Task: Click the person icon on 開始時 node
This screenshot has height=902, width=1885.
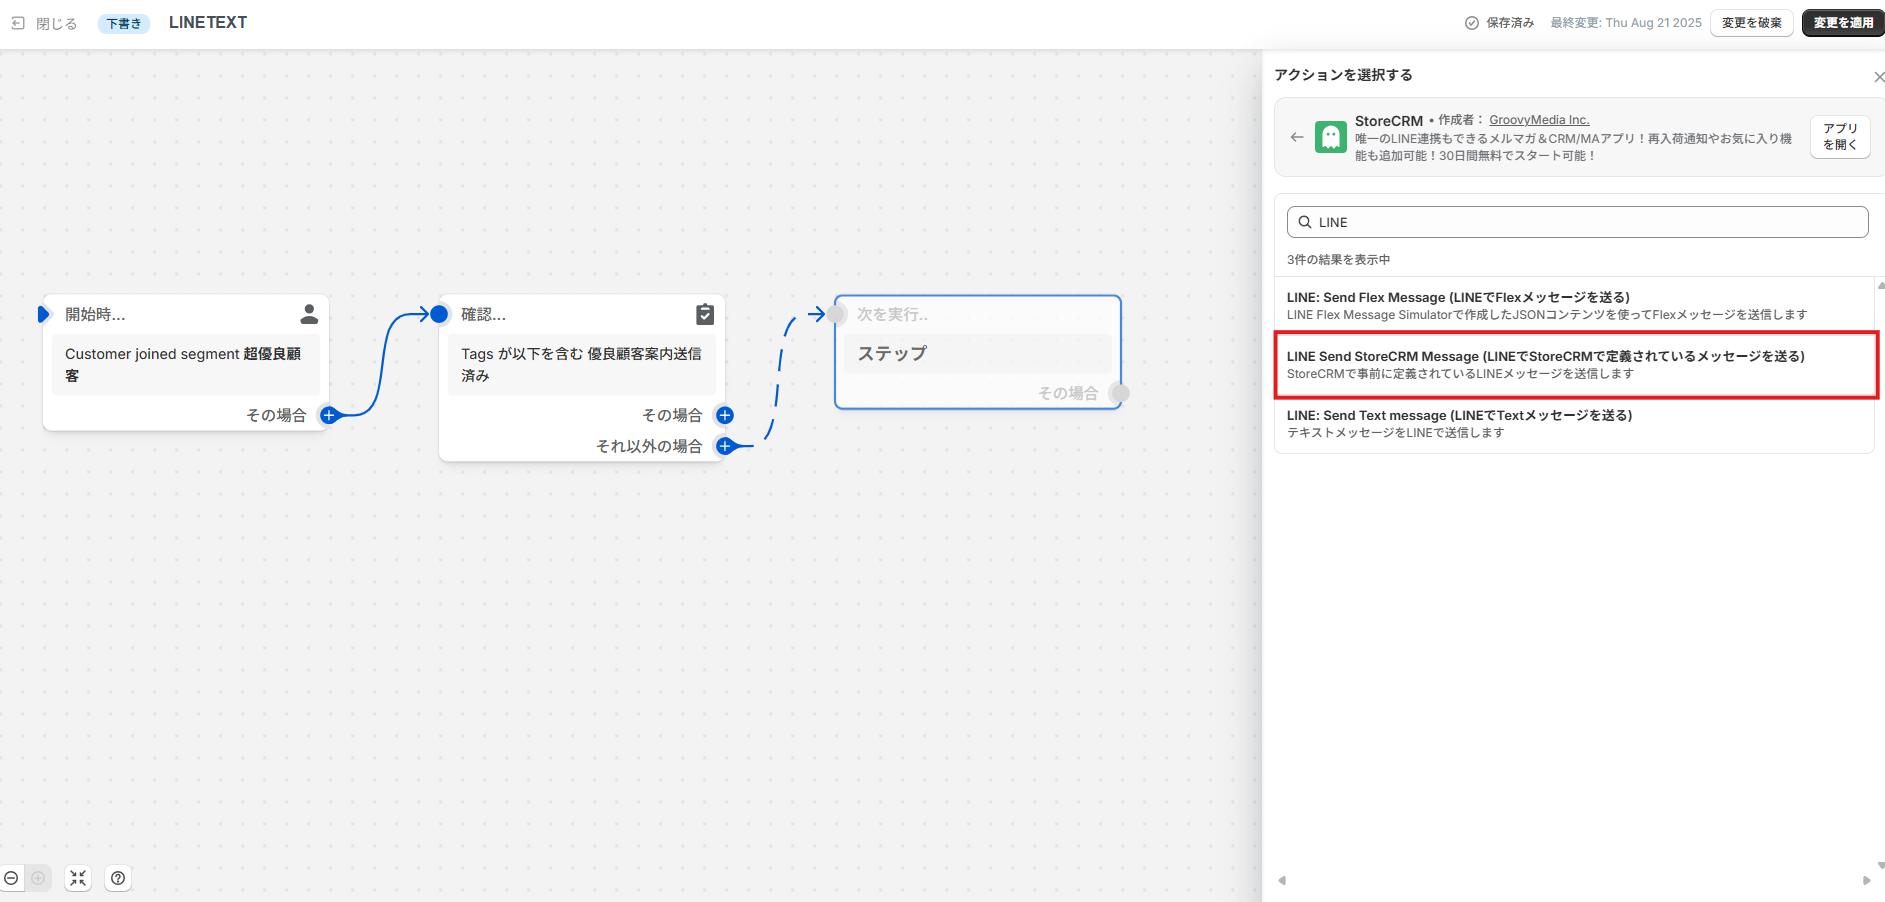Action: [x=309, y=314]
